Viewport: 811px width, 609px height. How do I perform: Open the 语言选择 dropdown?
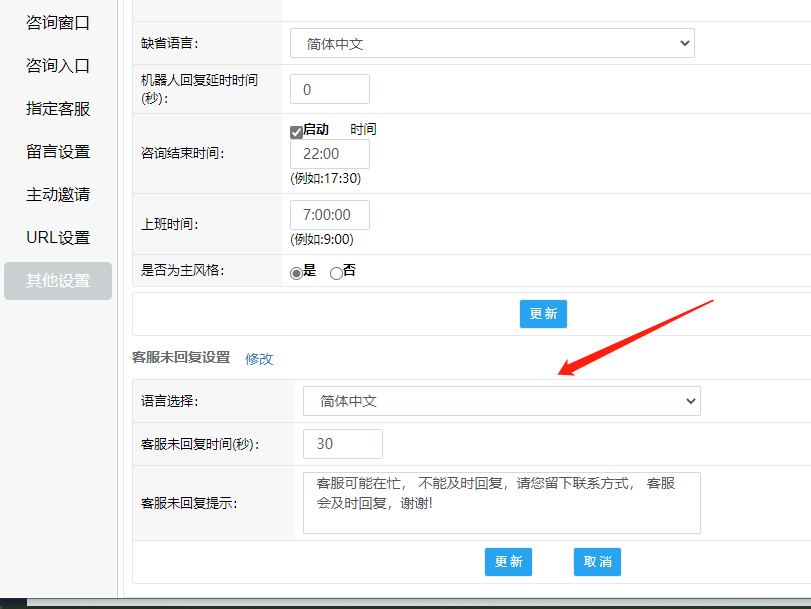coord(501,401)
